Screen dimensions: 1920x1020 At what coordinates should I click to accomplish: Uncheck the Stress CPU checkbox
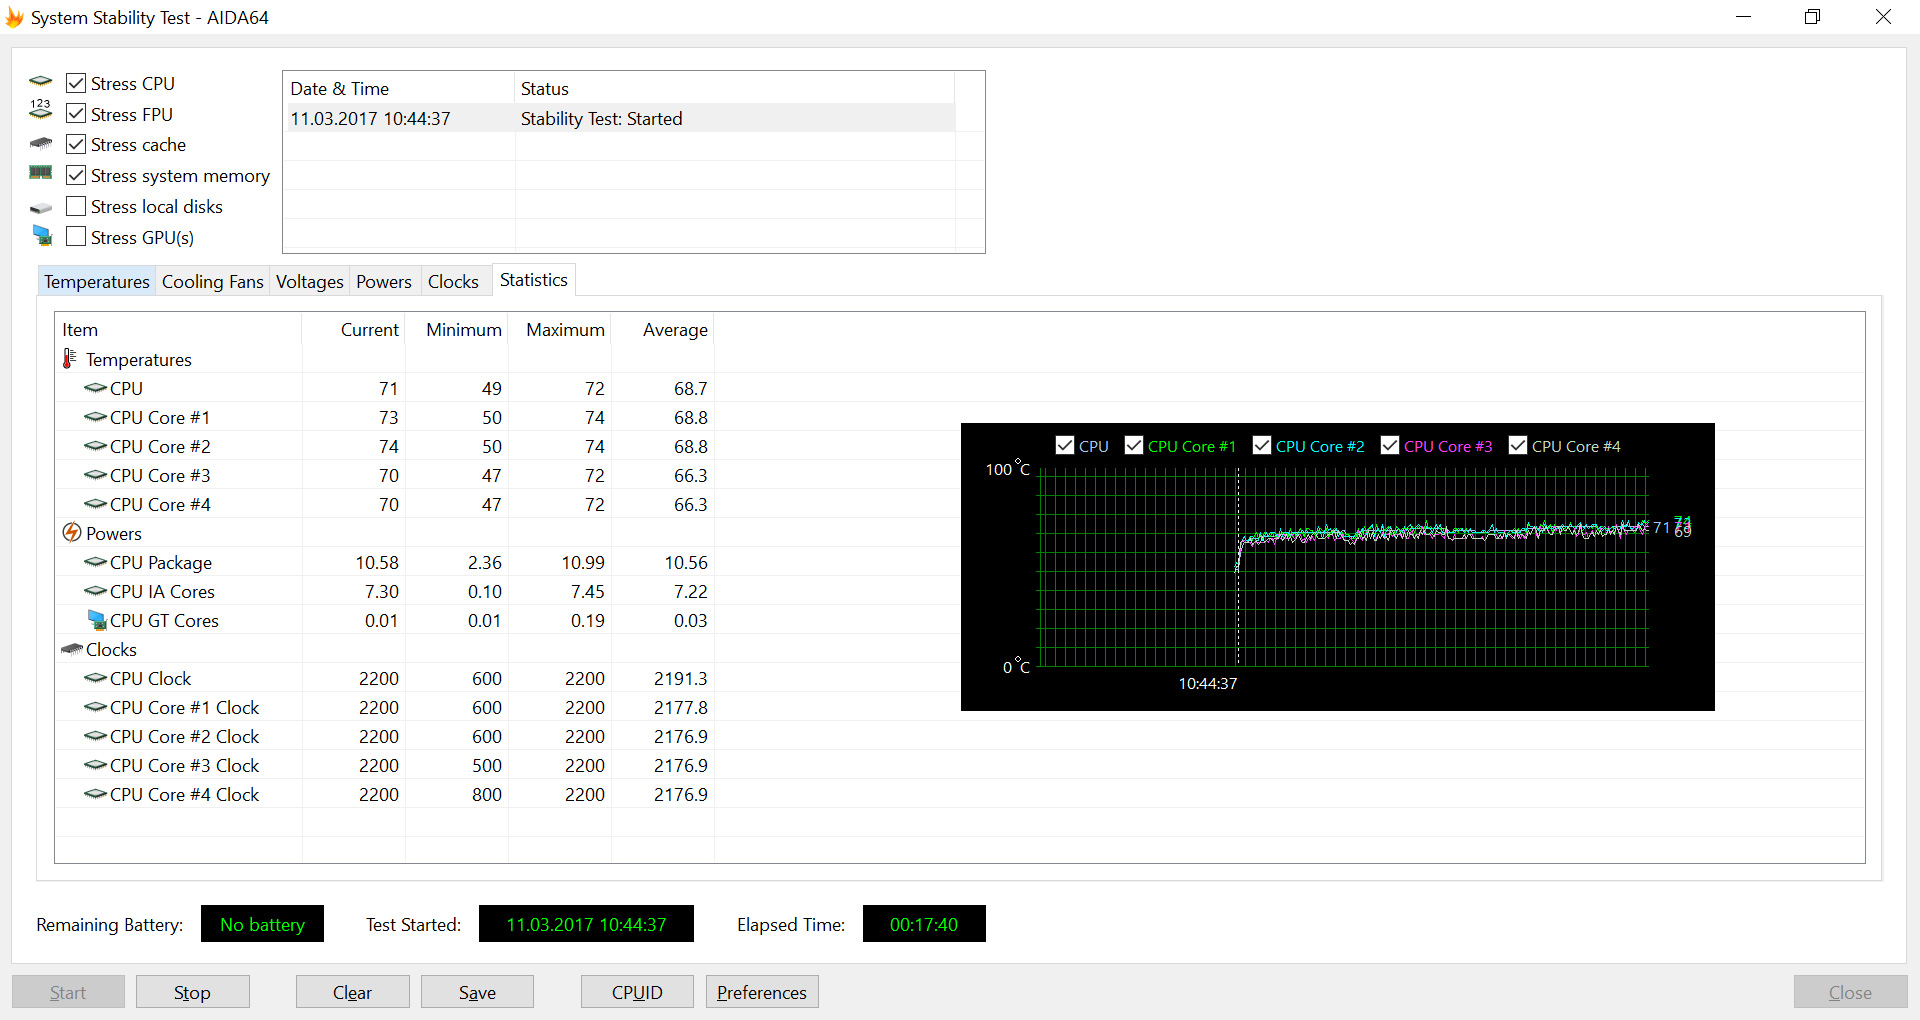point(76,83)
